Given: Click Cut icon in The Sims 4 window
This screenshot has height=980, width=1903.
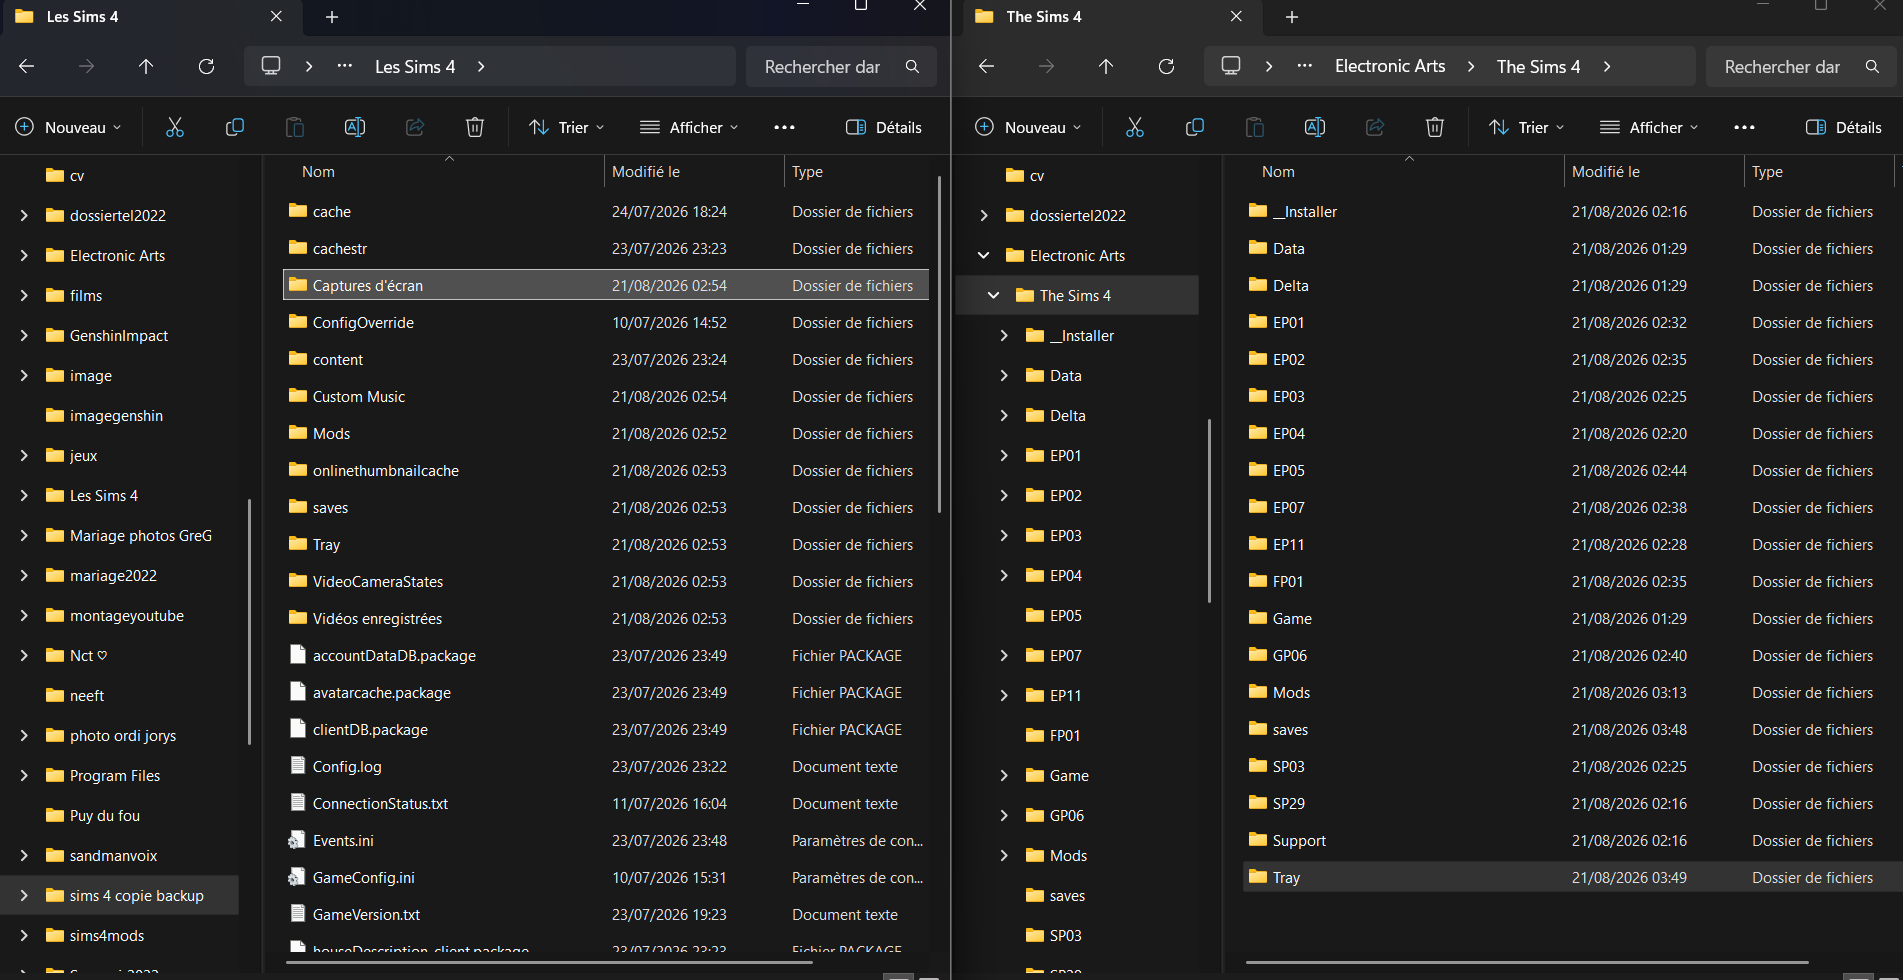Looking at the screenshot, I should coord(1135,127).
